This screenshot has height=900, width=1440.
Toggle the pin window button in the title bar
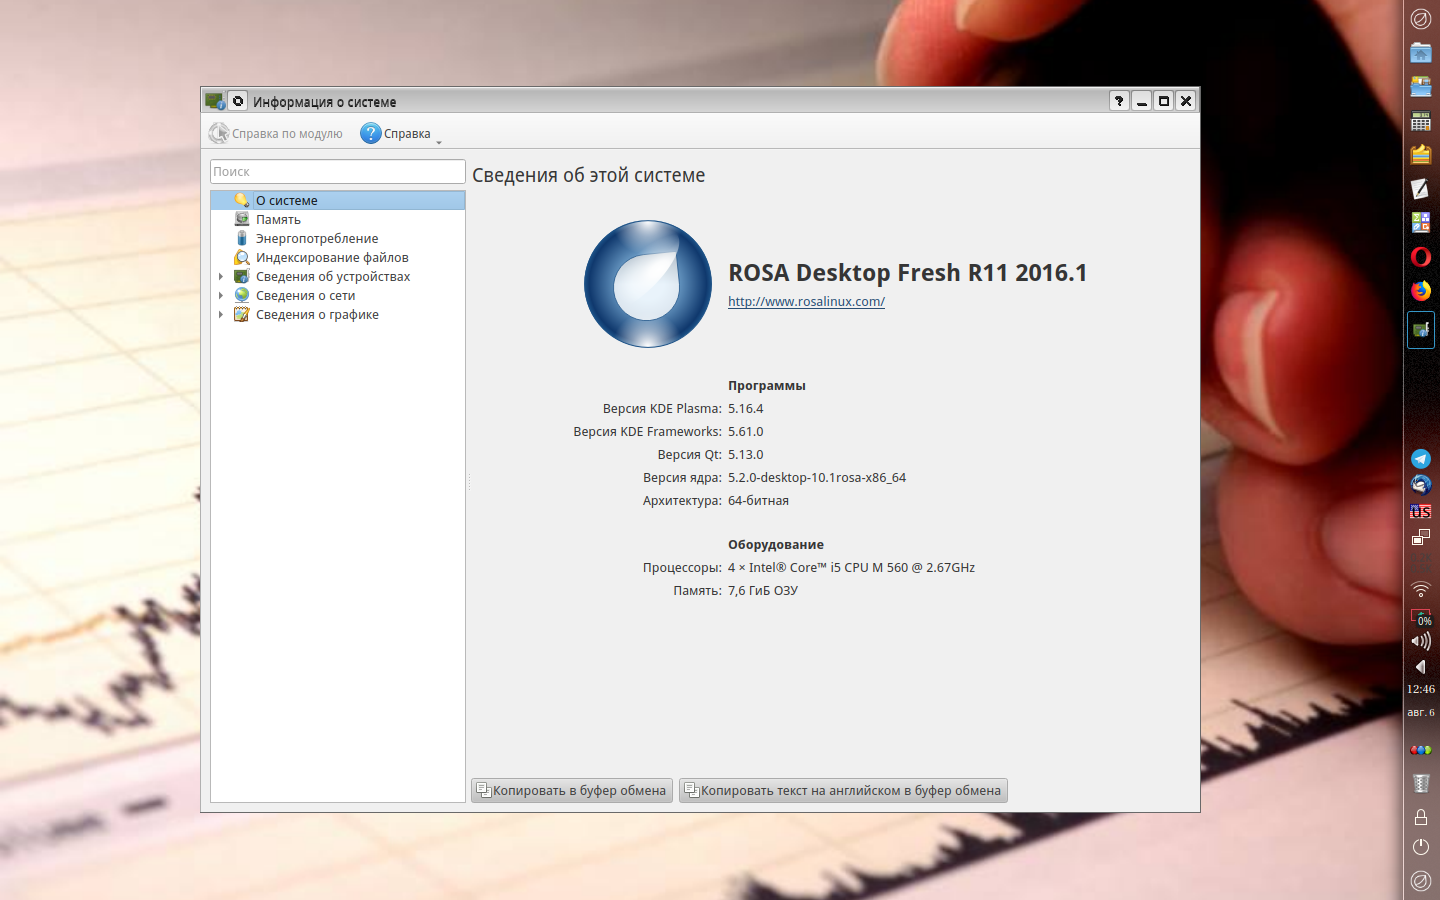238,101
